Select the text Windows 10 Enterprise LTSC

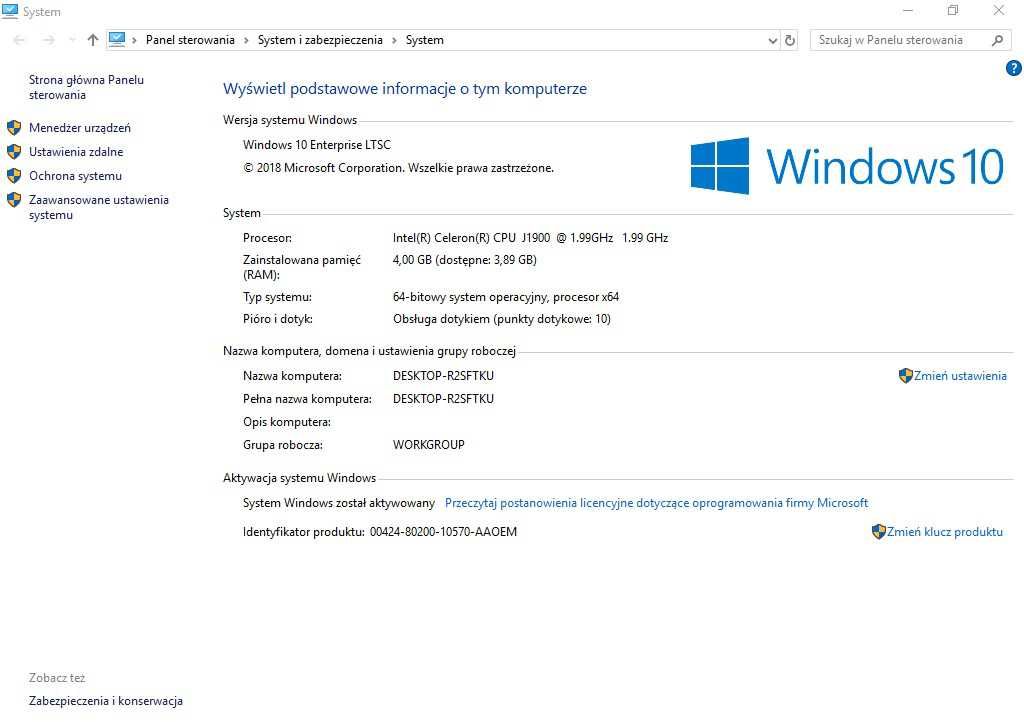317,145
